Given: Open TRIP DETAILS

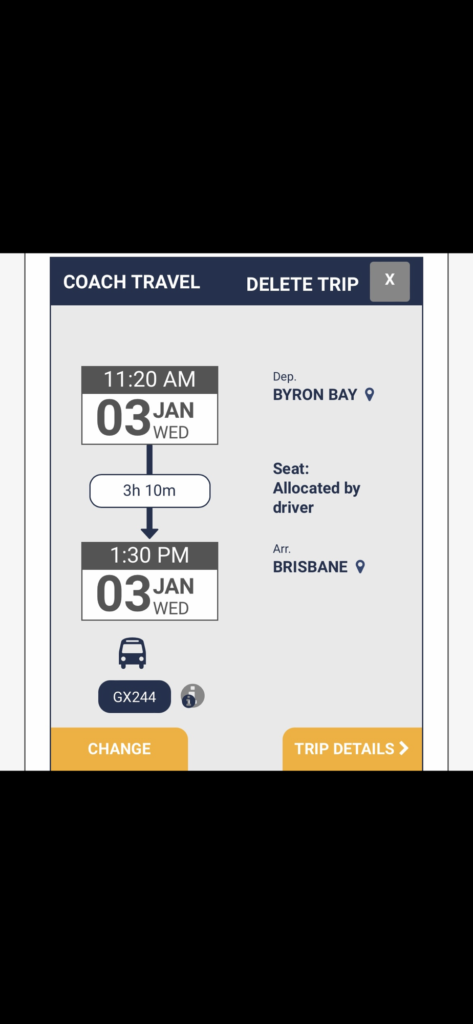Looking at the screenshot, I should tap(352, 749).
